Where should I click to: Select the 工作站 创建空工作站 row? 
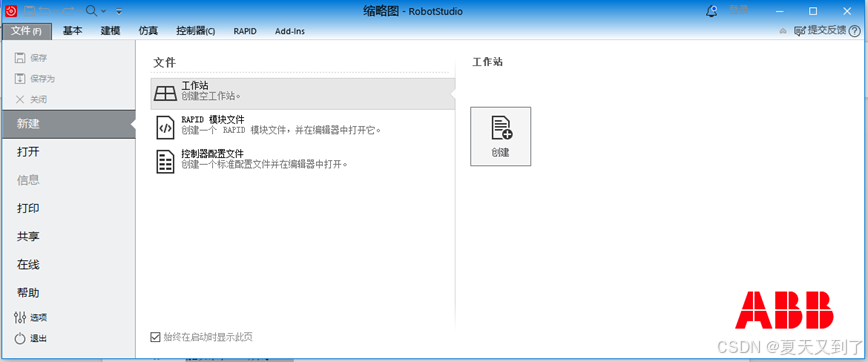click(302, 94)
